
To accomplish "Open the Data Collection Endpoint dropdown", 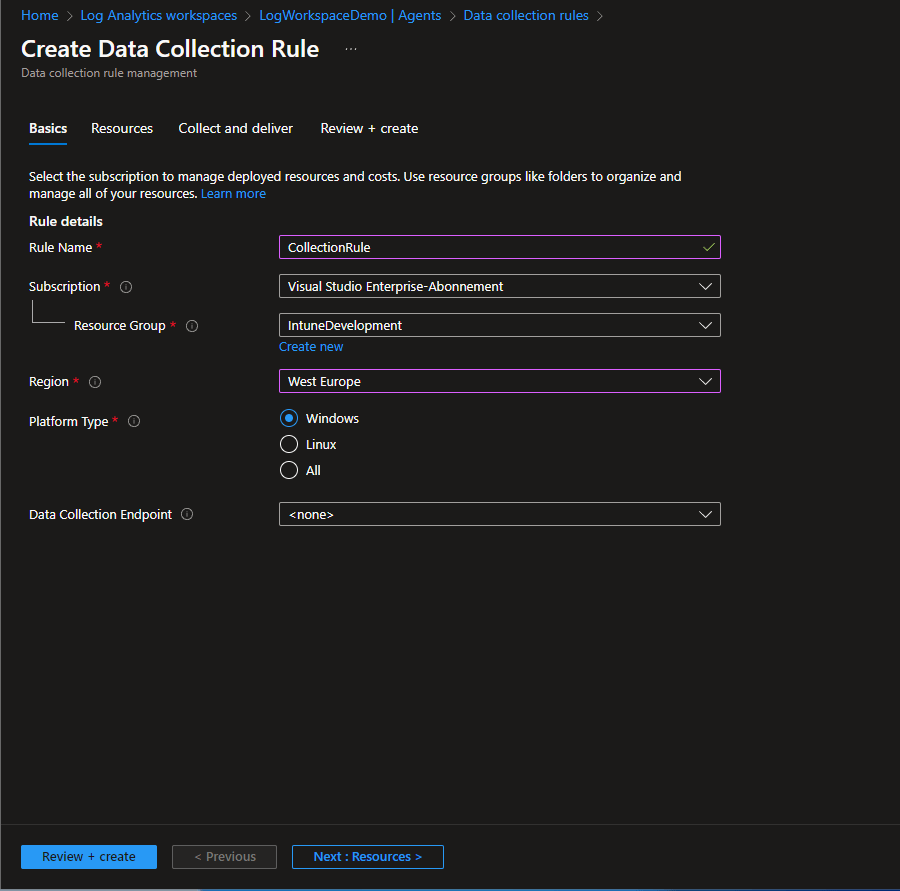I will 499,515.
